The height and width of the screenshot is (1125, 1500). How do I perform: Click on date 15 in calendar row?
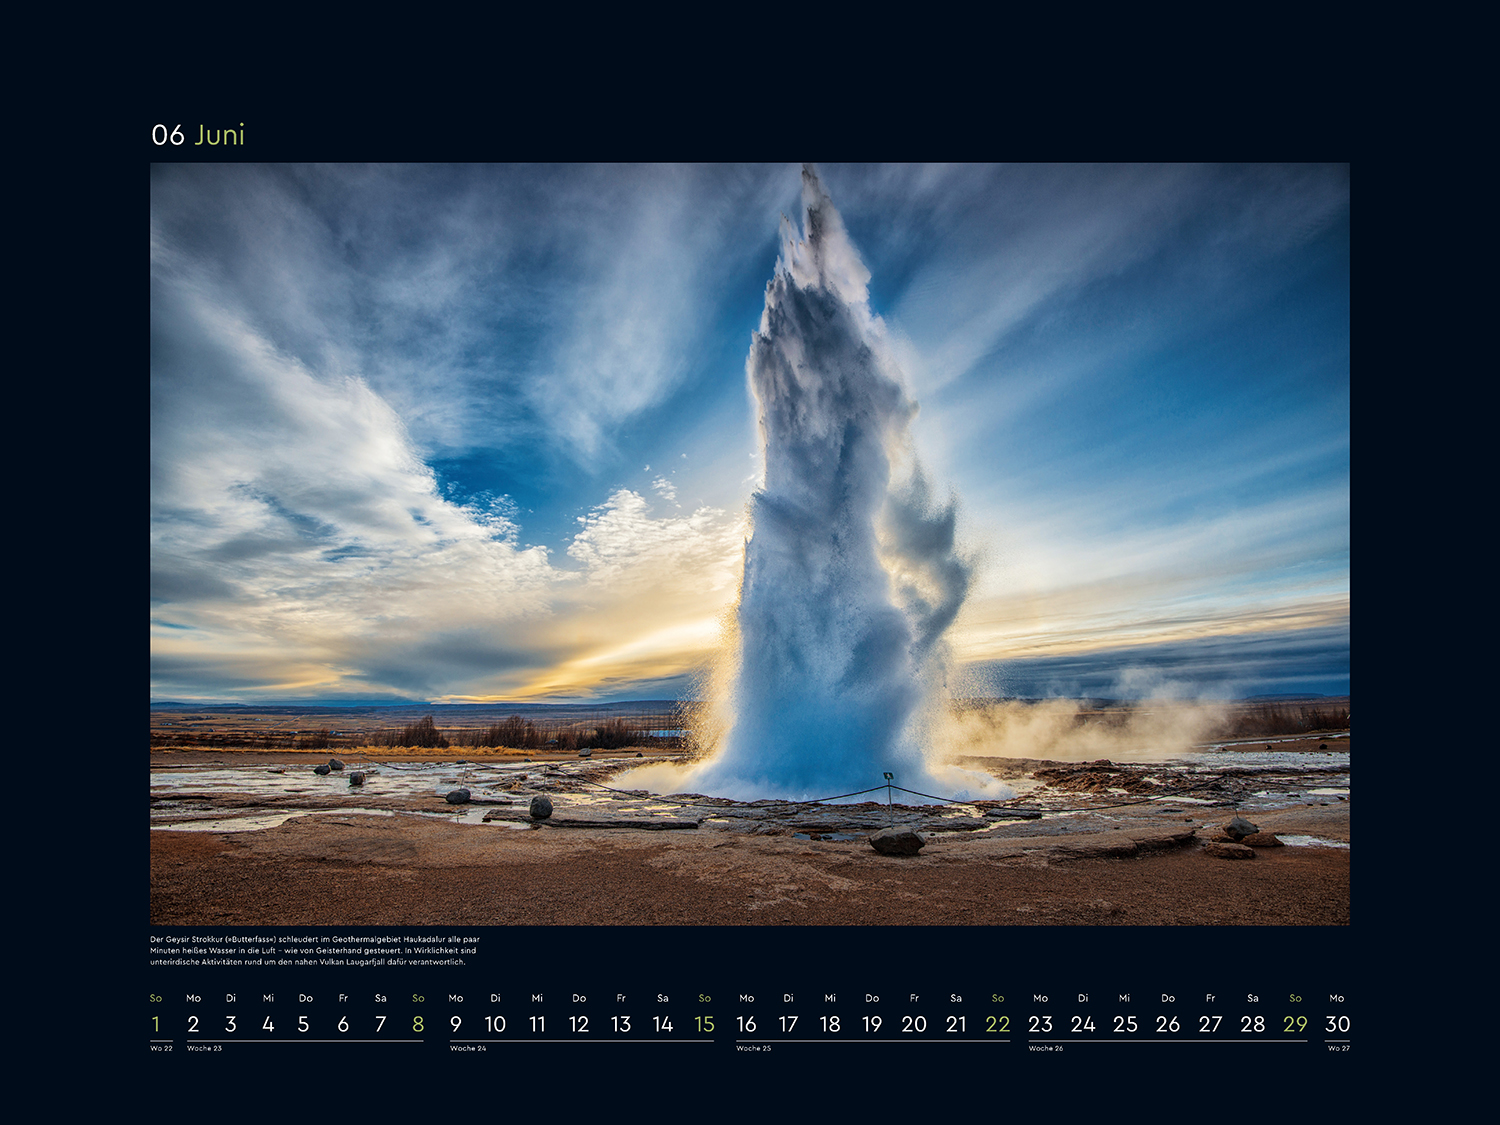pos(704,1024)
